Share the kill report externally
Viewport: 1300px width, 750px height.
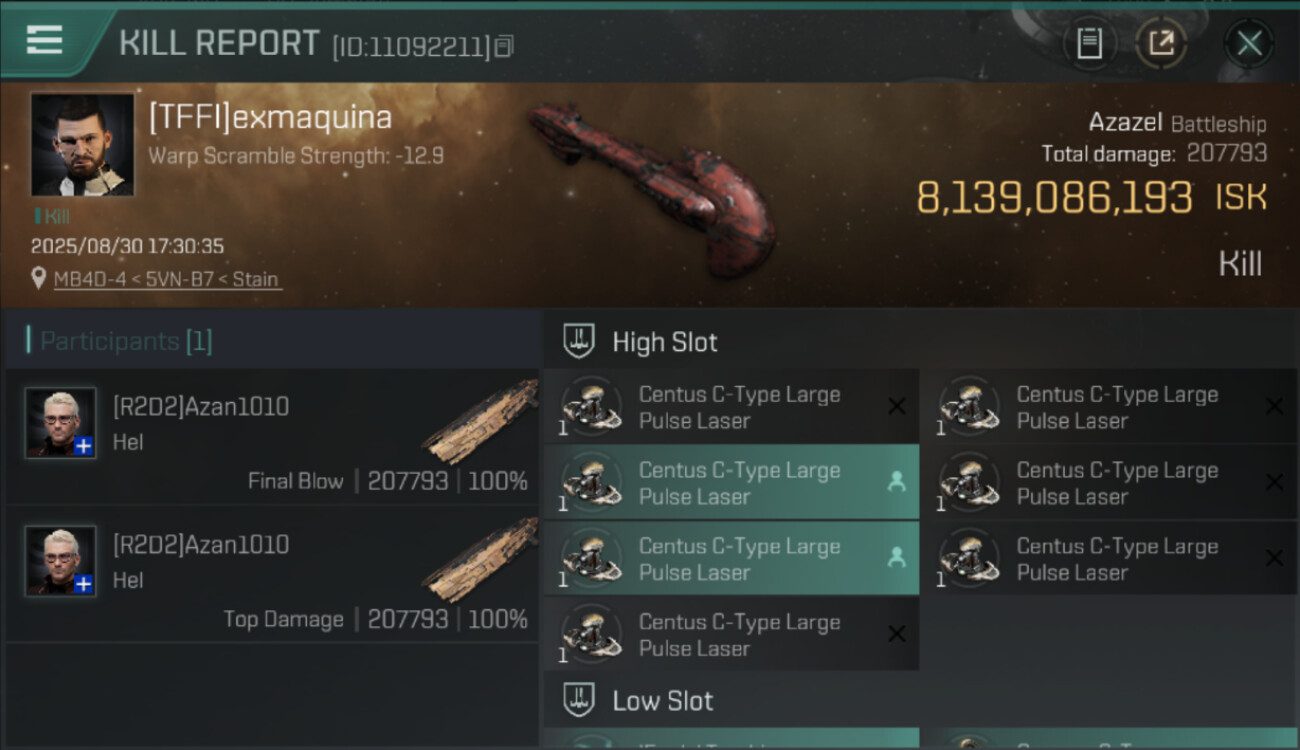pos(1160,43)
